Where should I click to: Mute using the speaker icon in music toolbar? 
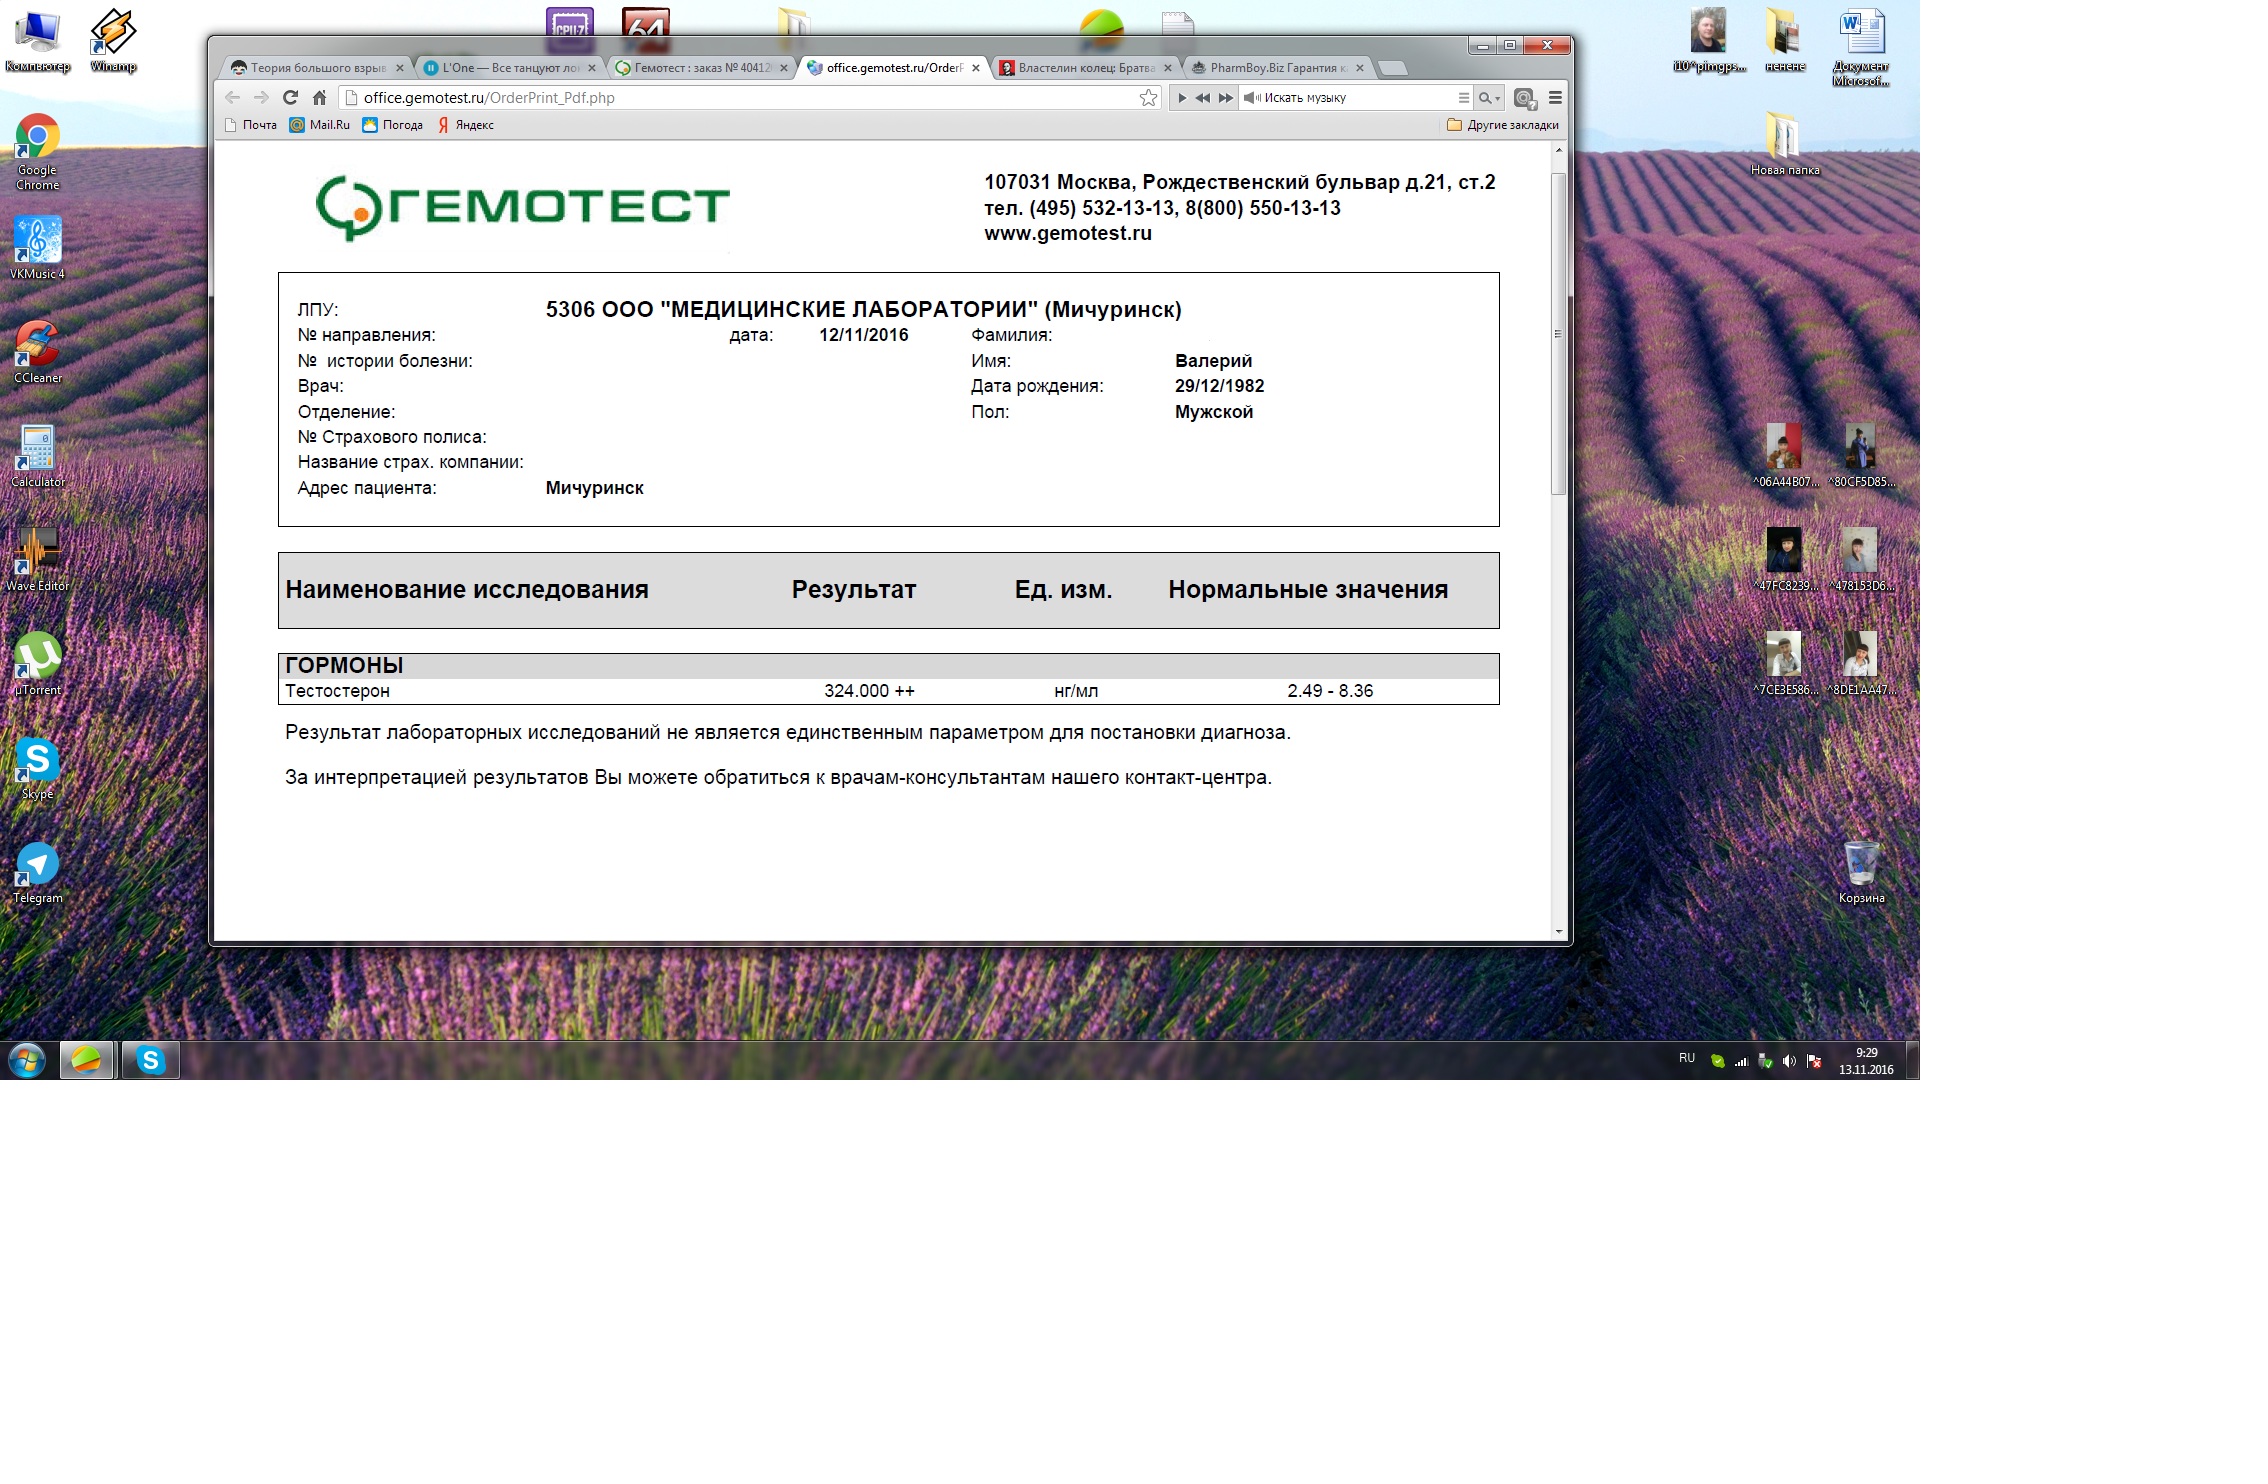(x=1251, y=97)
